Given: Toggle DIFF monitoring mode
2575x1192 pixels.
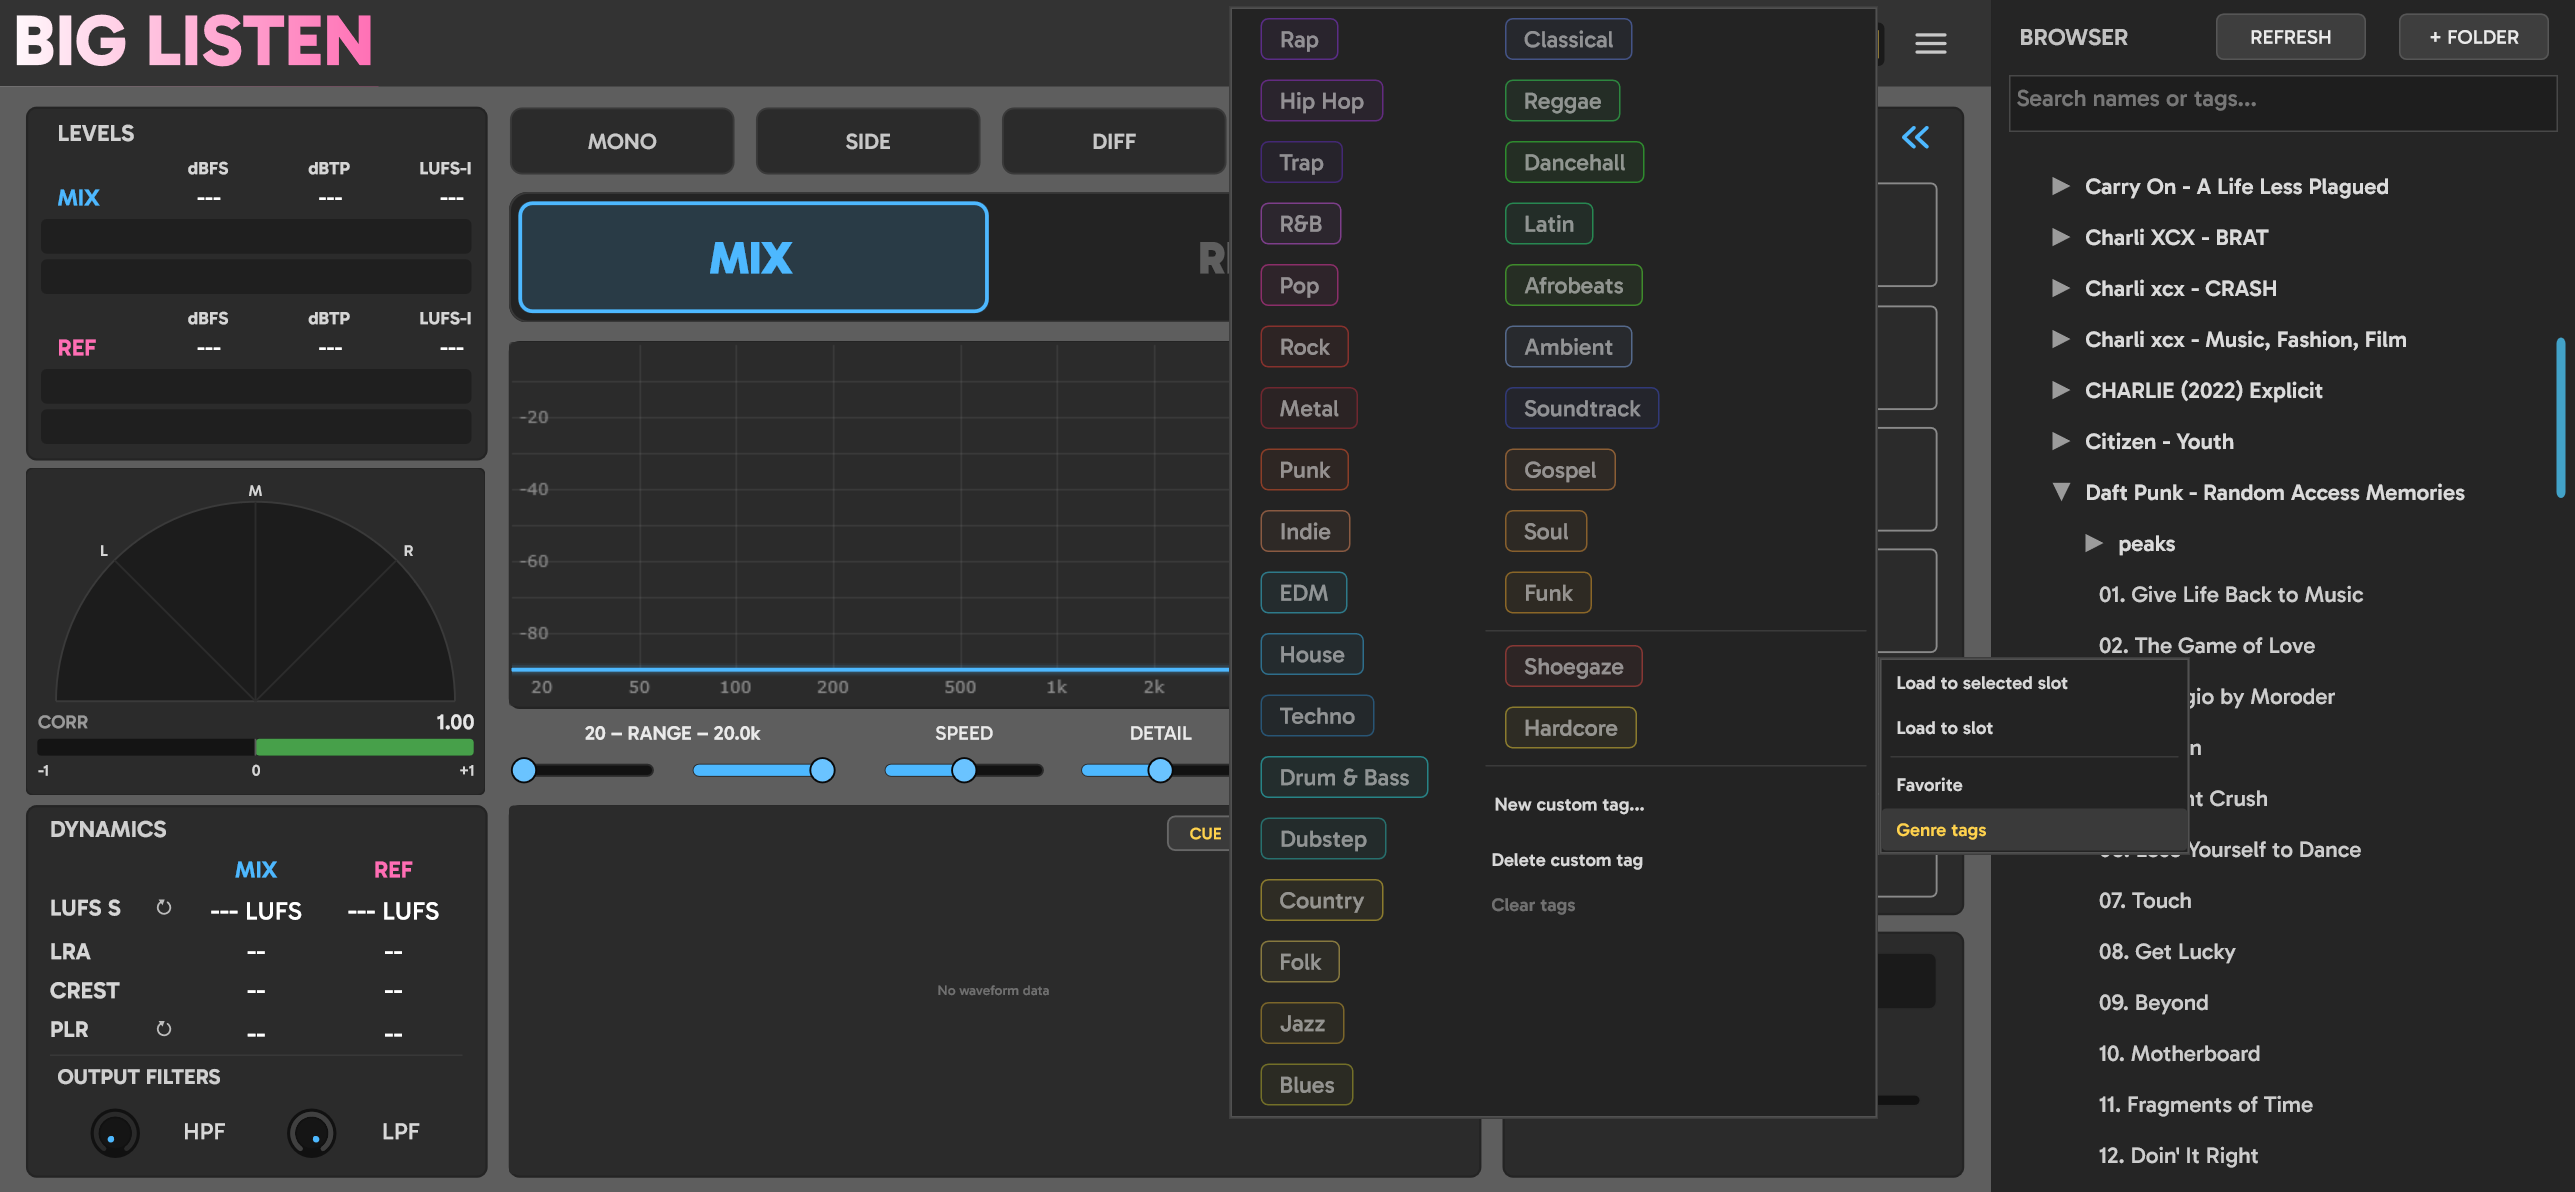Looking at the screenshot, I should tap(1113, 141).
